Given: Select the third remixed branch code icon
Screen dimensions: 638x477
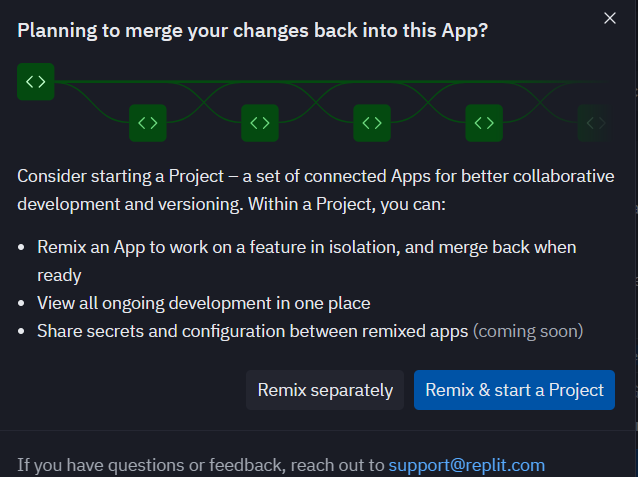Looking at the screenshot, I should point(372,123).
